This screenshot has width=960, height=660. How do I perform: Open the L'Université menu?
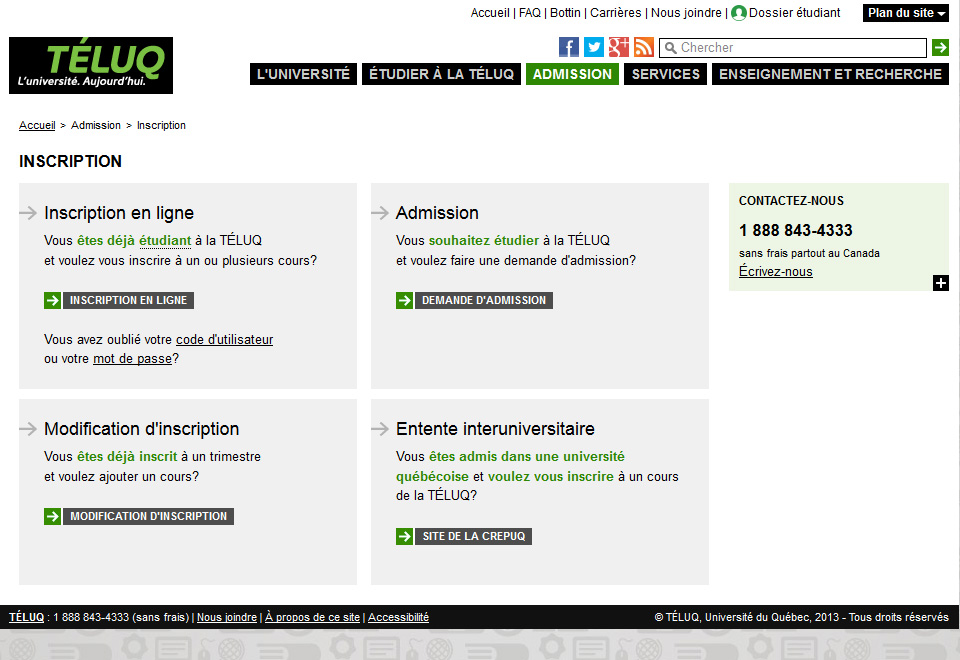tap(303, 74)
